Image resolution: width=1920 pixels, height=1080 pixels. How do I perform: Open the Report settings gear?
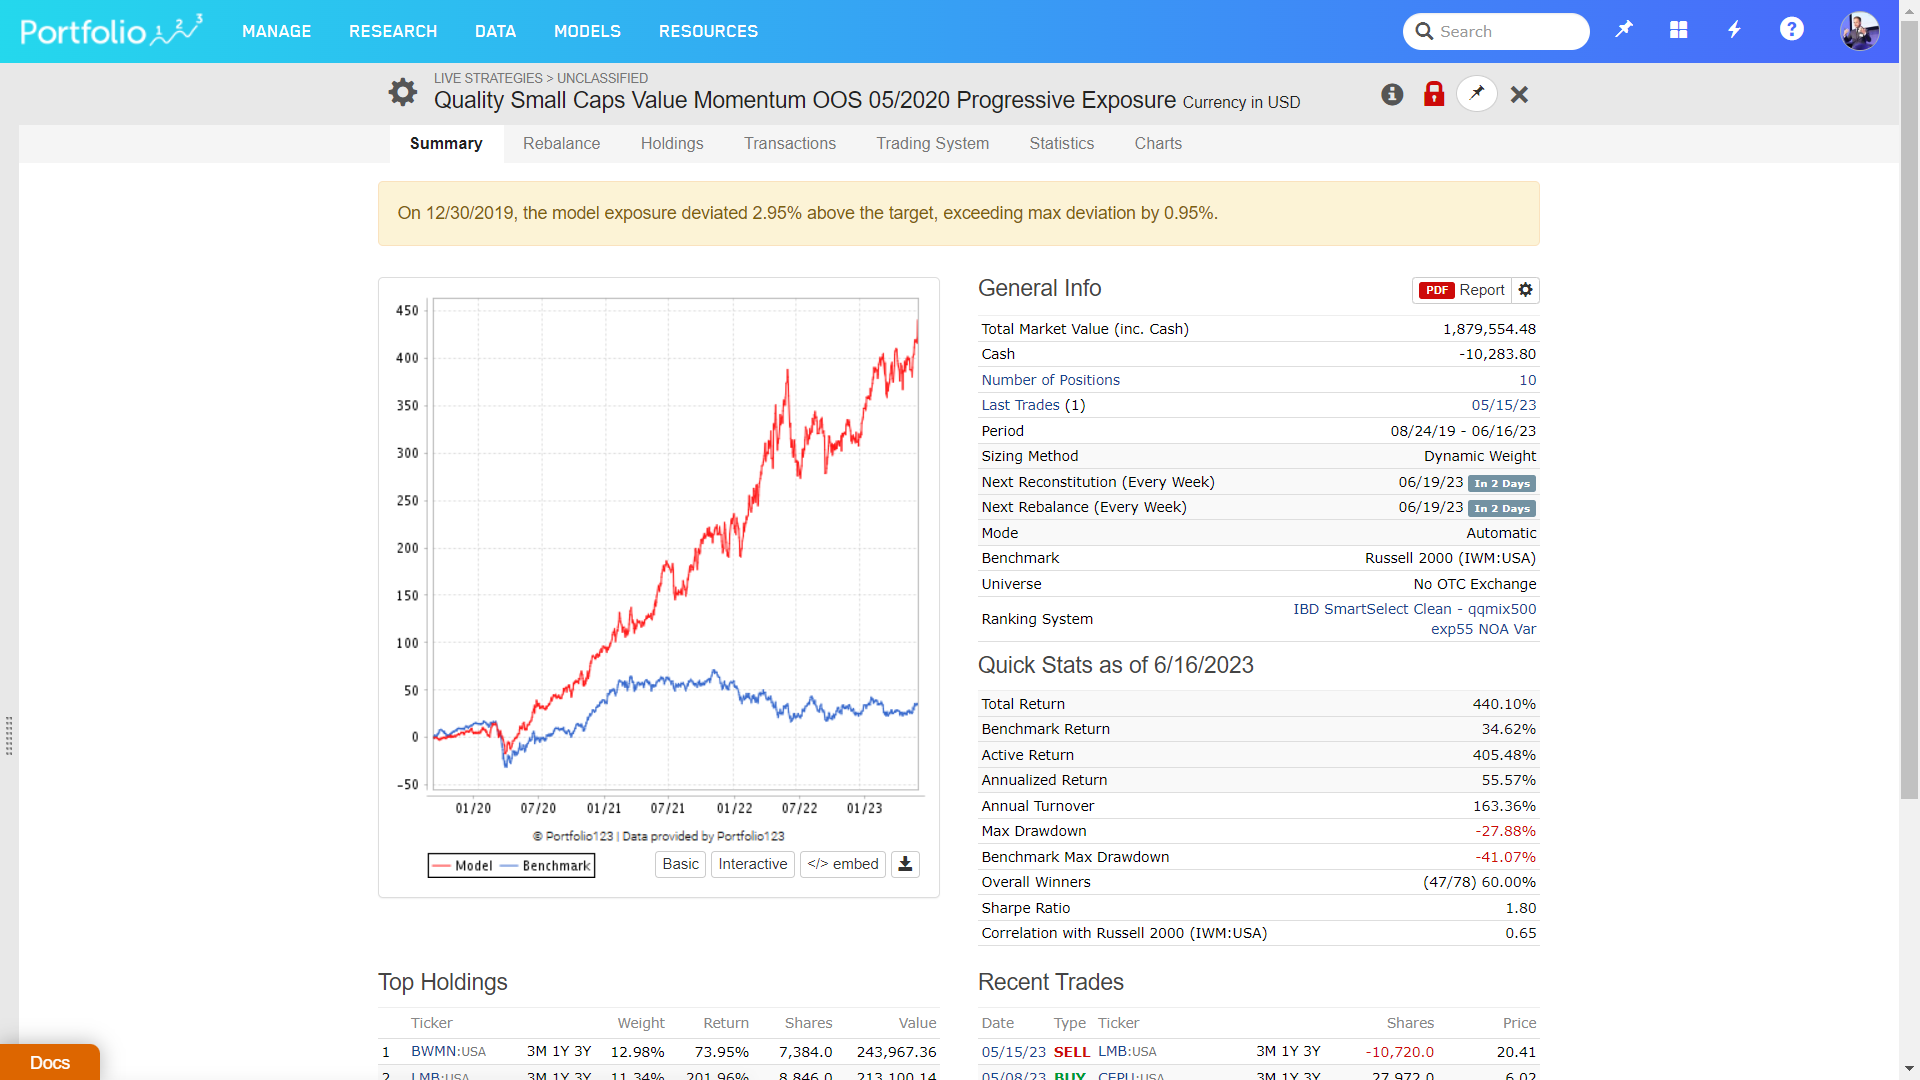pos(1525,290)
